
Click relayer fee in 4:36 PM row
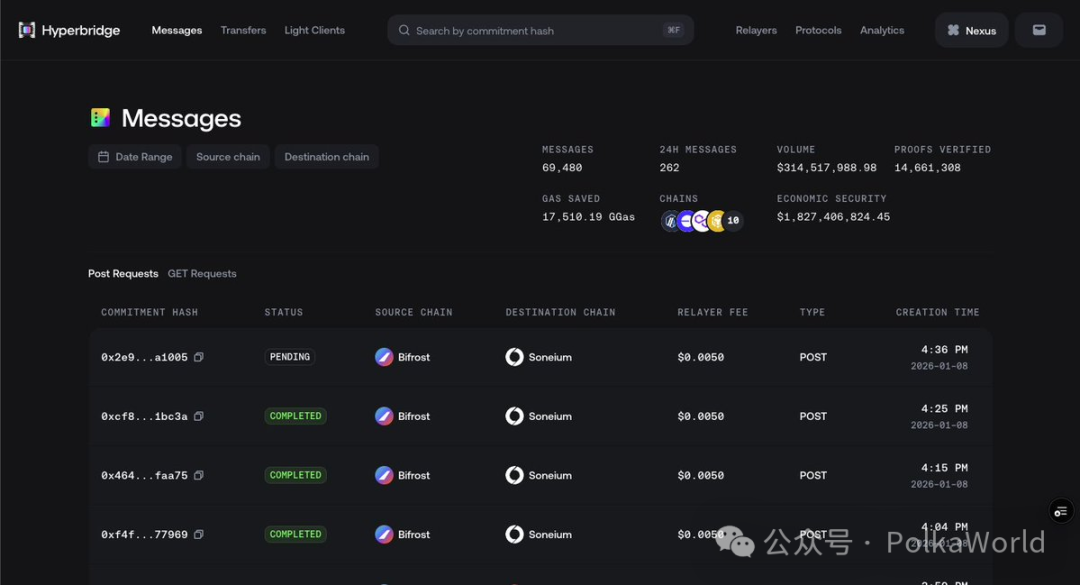click(700, 357)
